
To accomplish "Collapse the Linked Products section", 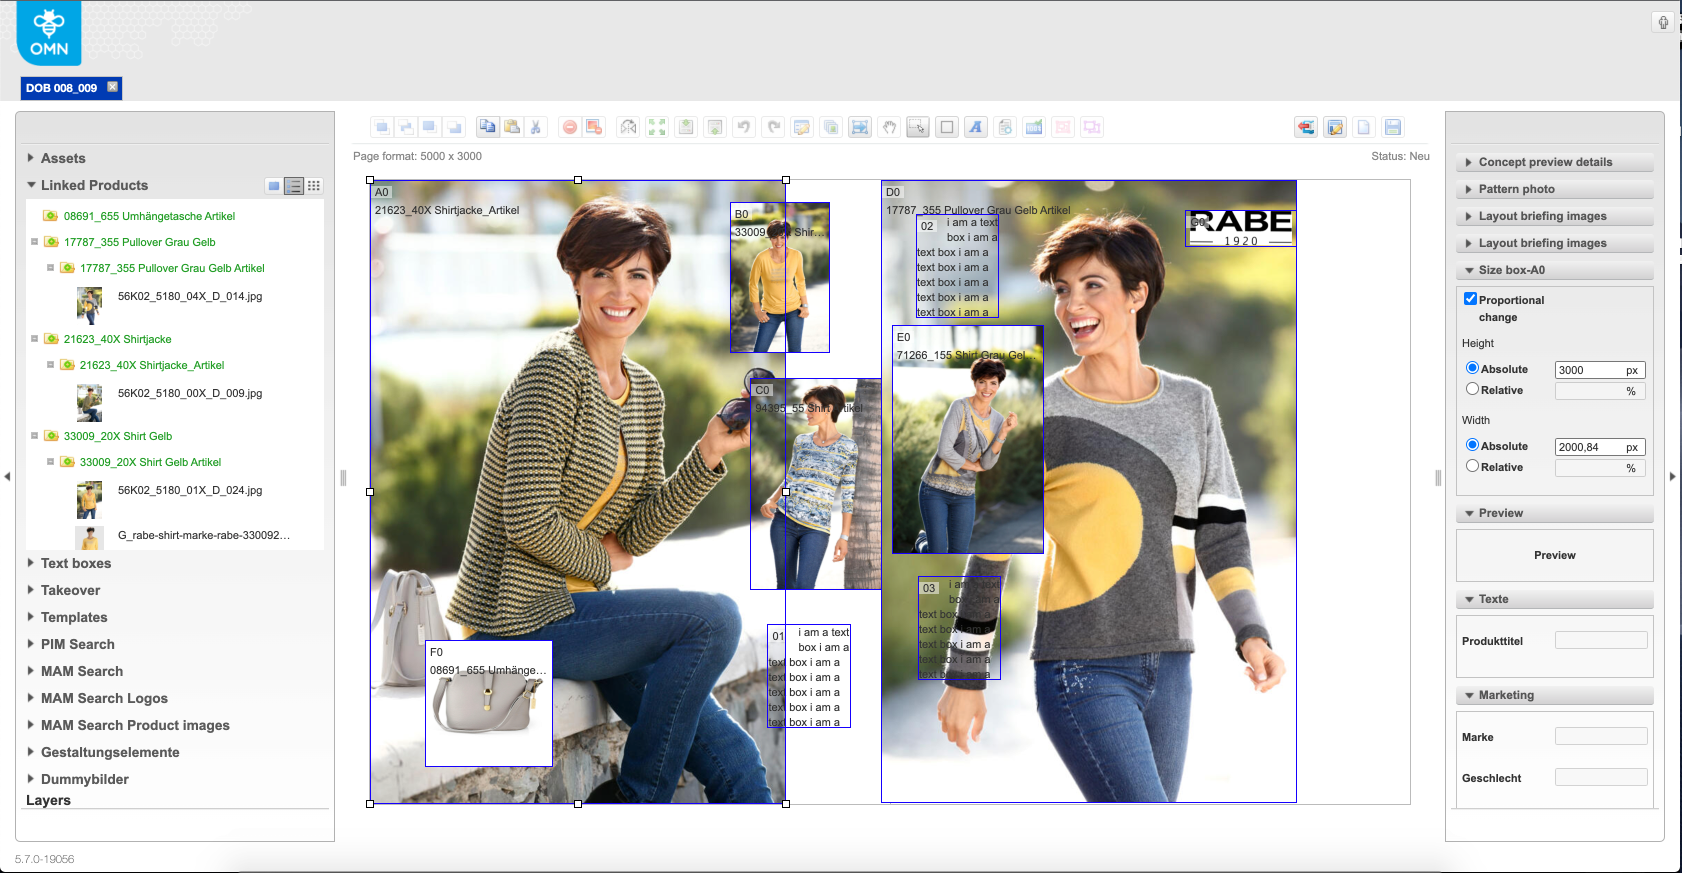I will click(32, 185).
